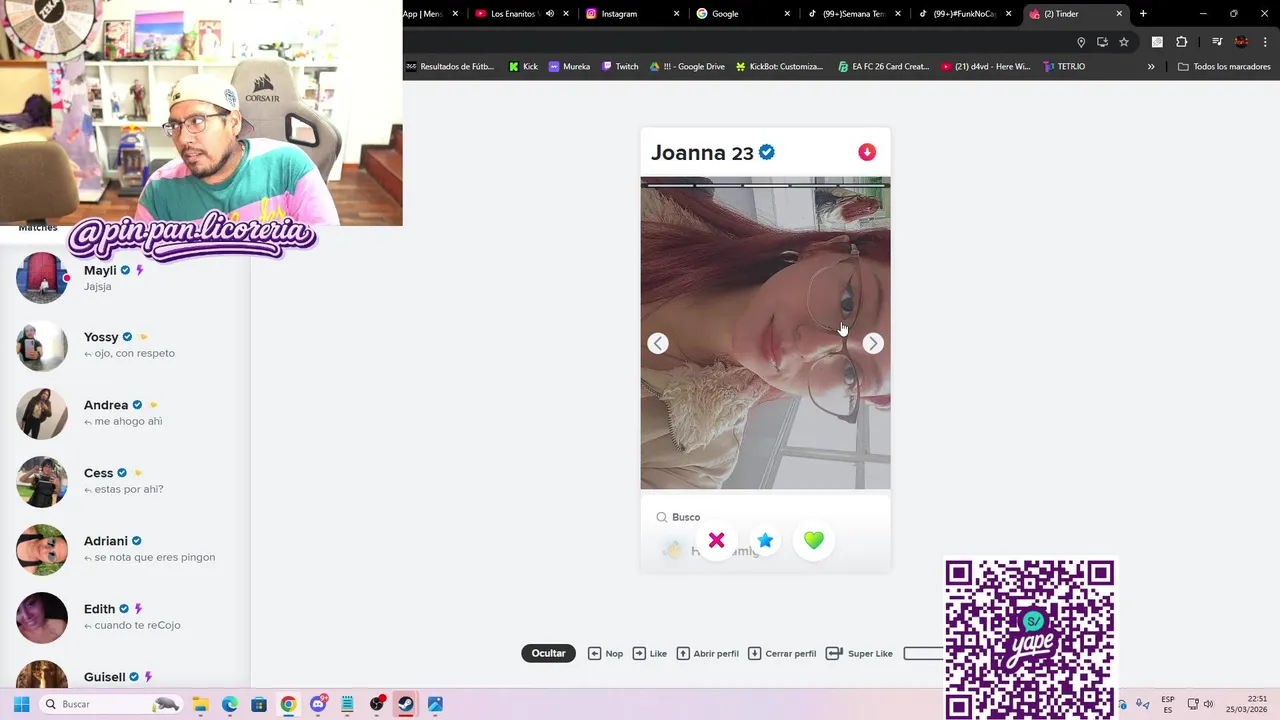This screenshot has height=720, width=1280.
Task: Open the media control icon in toolbar
Action: coord(1217,42)
